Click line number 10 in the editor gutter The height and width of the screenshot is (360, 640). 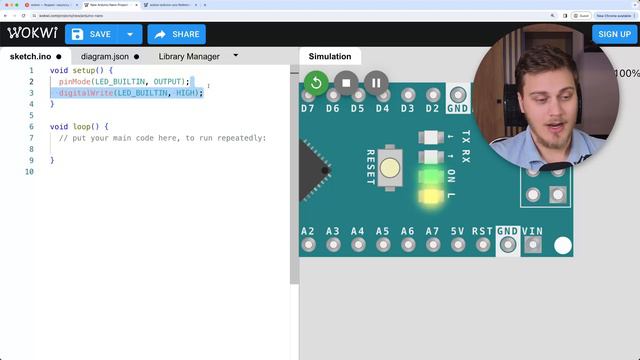(29, 172)
